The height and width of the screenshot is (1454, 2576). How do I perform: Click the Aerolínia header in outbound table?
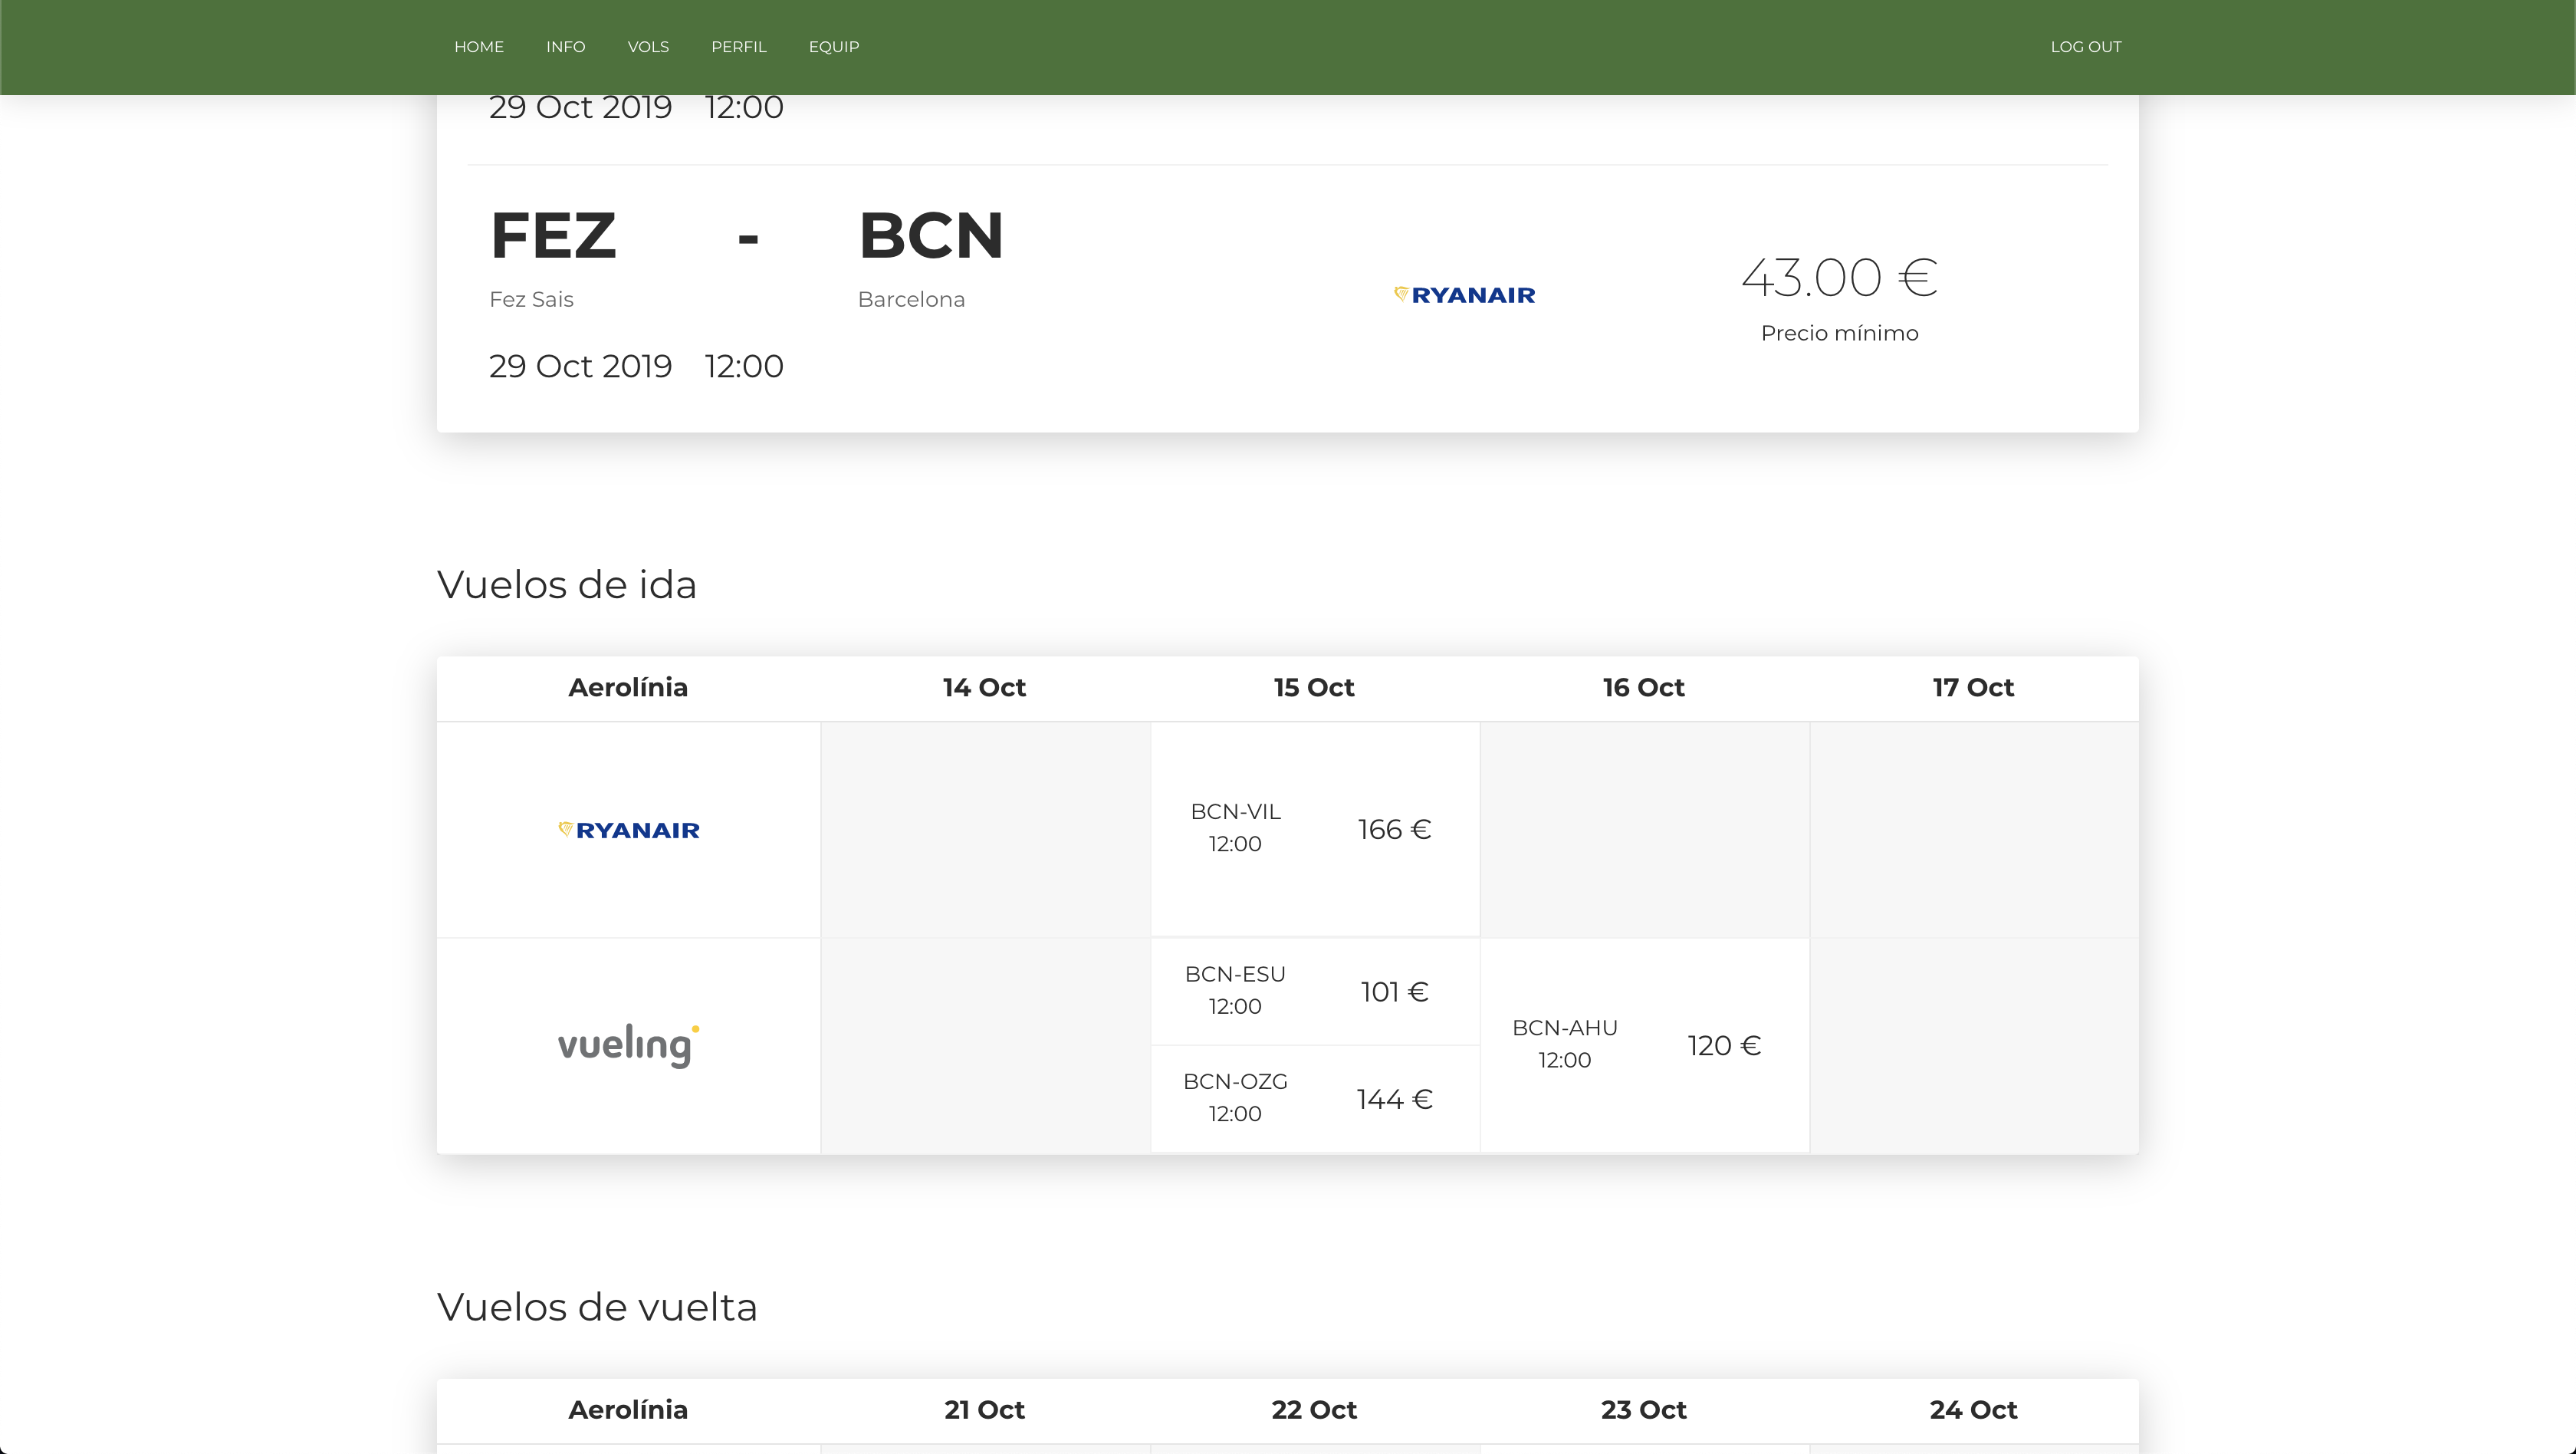click(628, 688)
